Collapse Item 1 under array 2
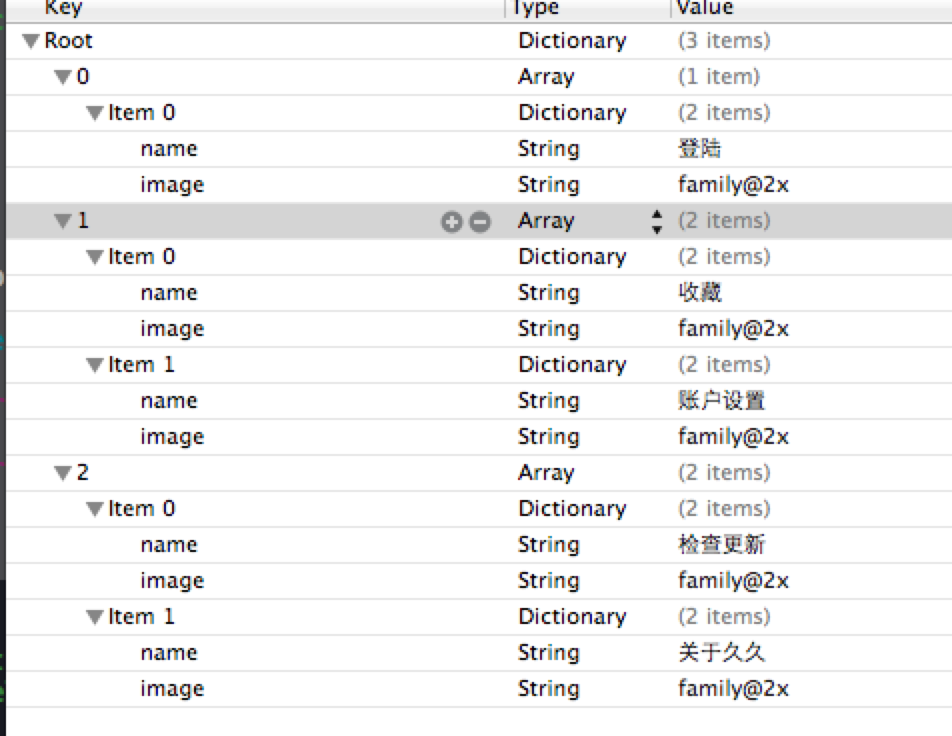This screenshot has width=952, height=736. [94, 617]
